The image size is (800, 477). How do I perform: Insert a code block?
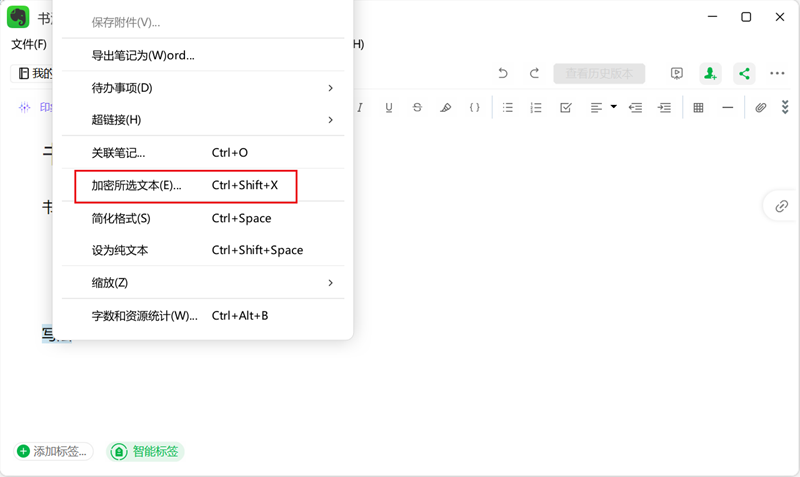click(x=474, y=107)
